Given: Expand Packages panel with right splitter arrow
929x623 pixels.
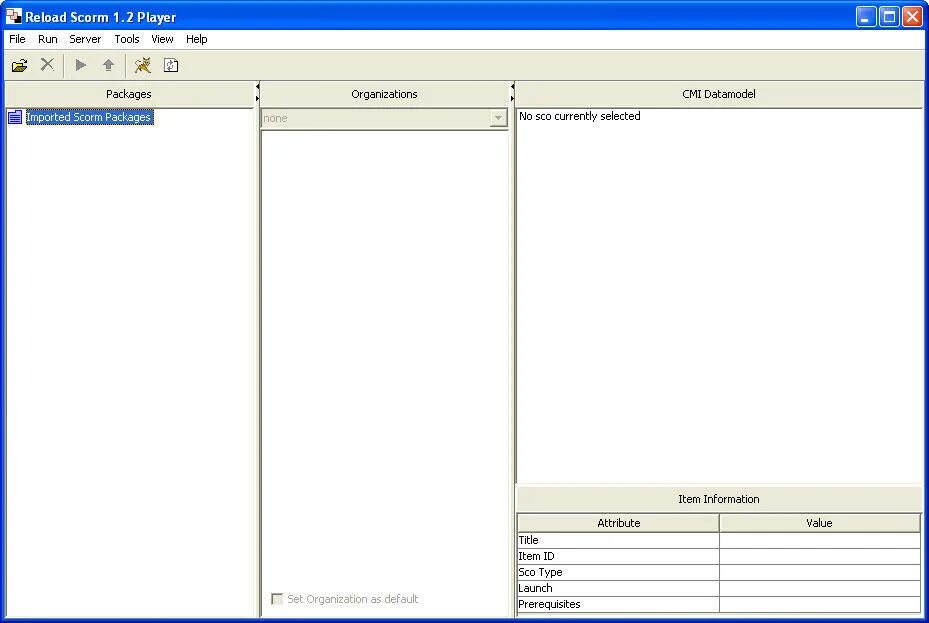Looking at the screenshot, I should pos(257,98).
